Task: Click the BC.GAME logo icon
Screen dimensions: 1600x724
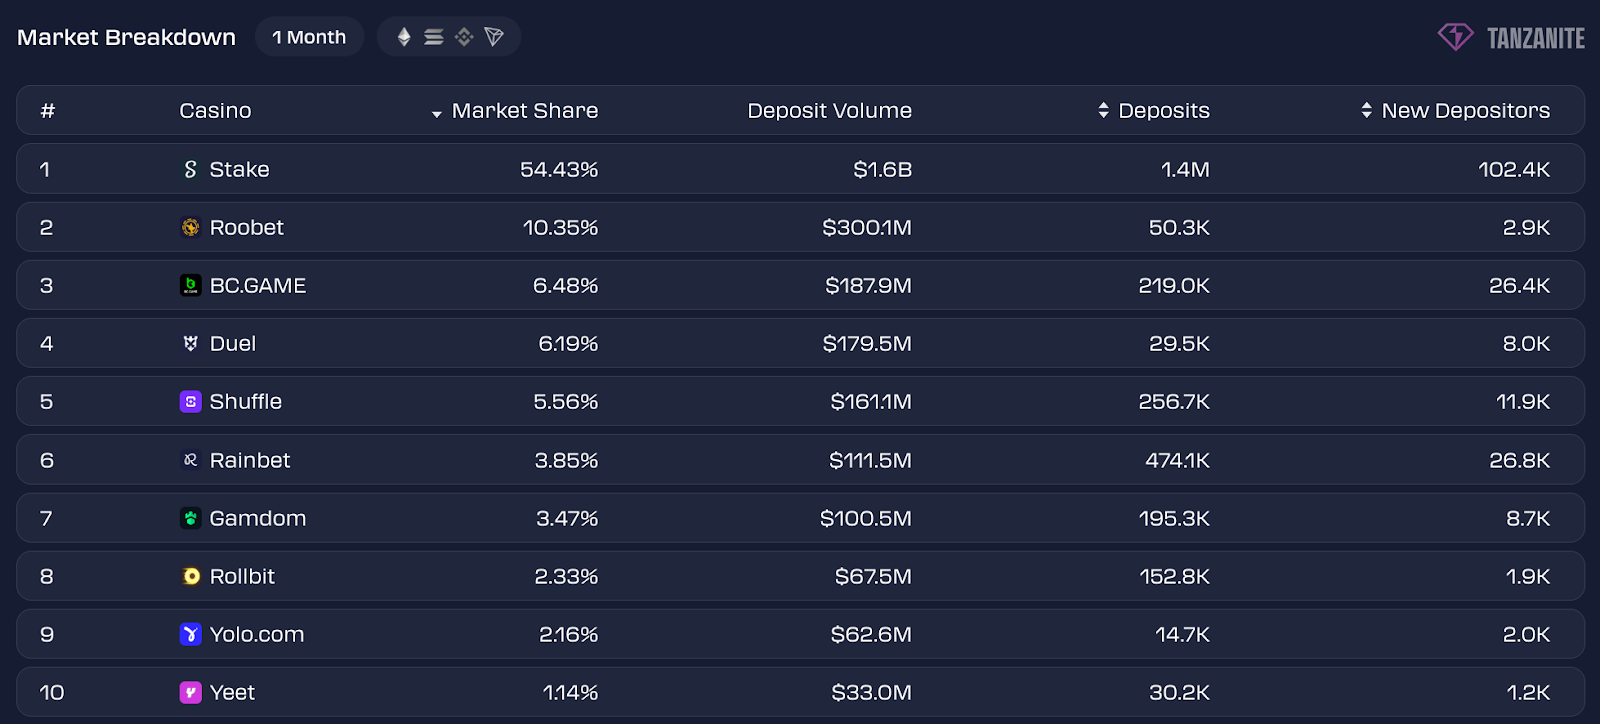Action: (x=190, y=285)
